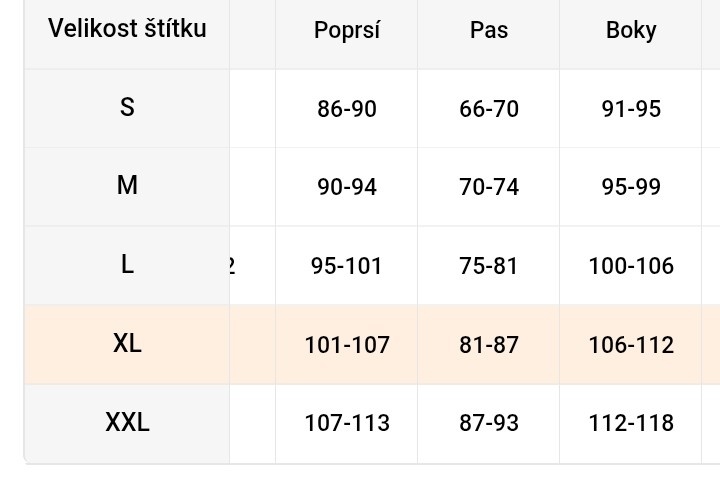Viewport: 720px width, 485px height.
Task: Select the 'Pas' column header
Action: pos(489,30)
